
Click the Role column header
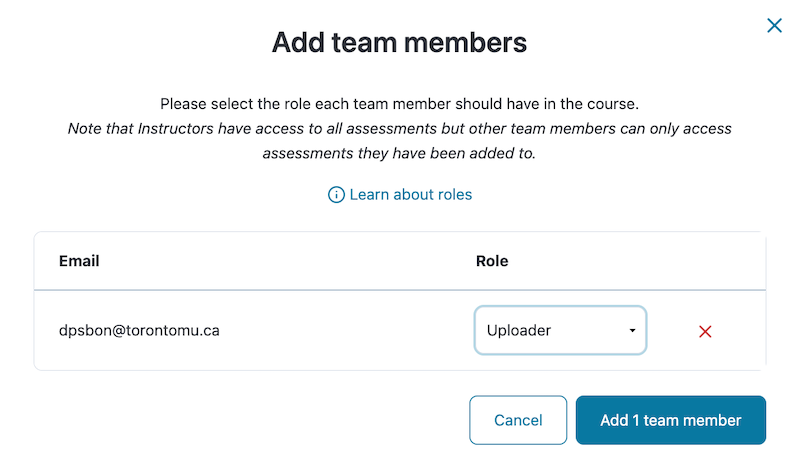492,261
